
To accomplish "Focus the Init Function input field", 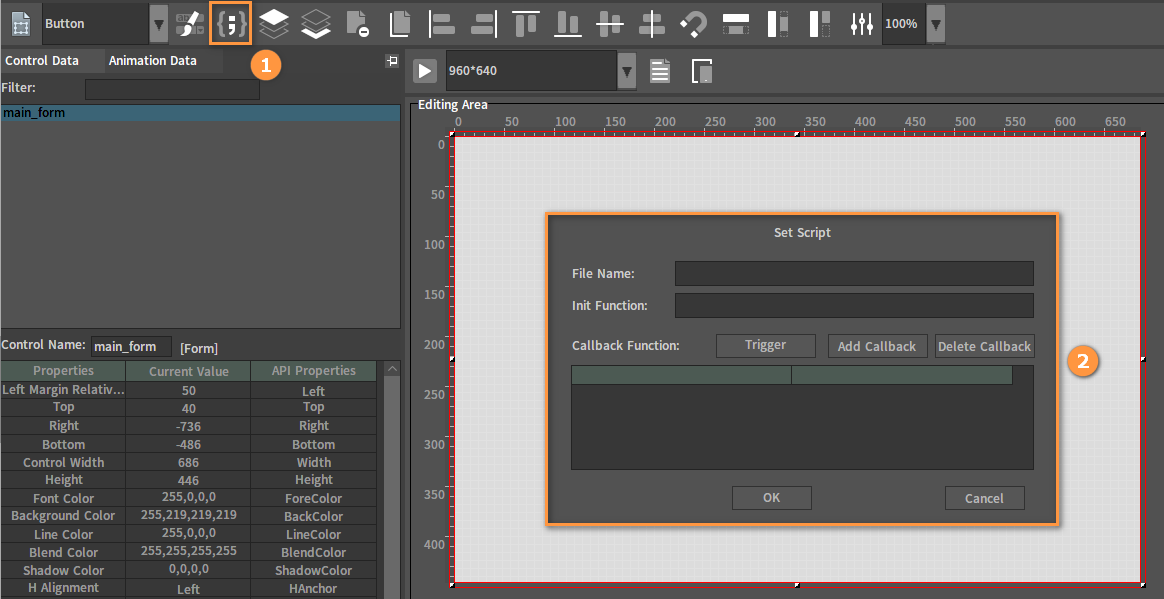I will tap(854, 305).
